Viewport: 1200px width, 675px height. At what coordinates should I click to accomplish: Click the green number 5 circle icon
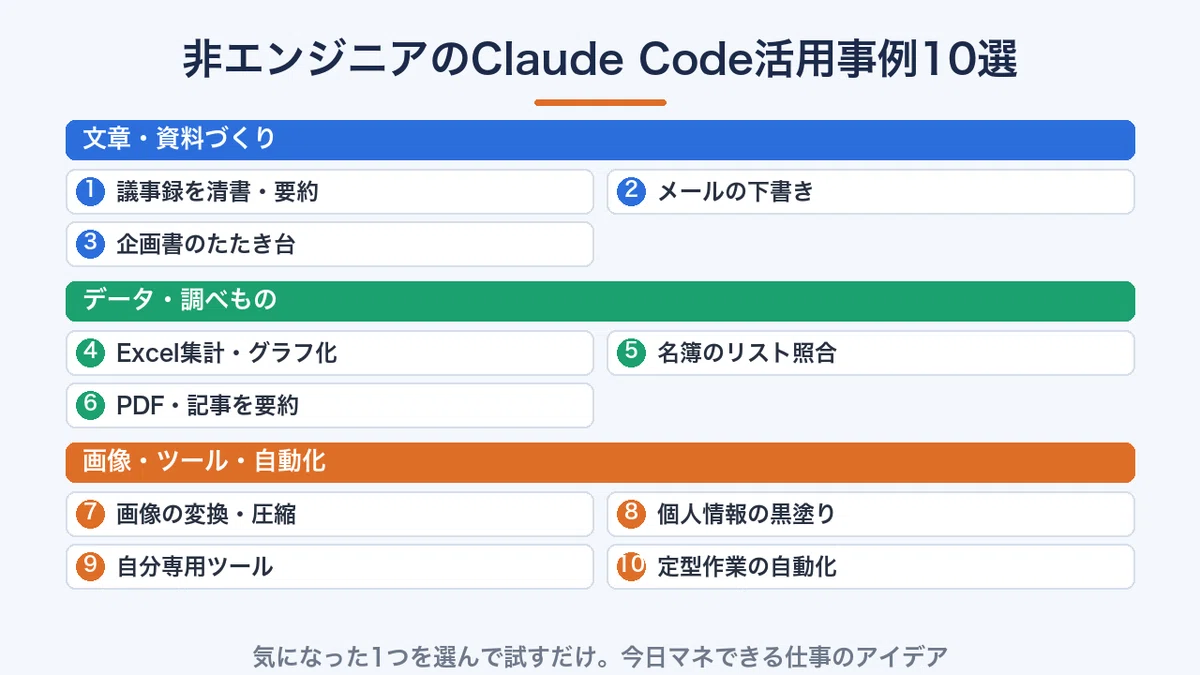(631, 352)
